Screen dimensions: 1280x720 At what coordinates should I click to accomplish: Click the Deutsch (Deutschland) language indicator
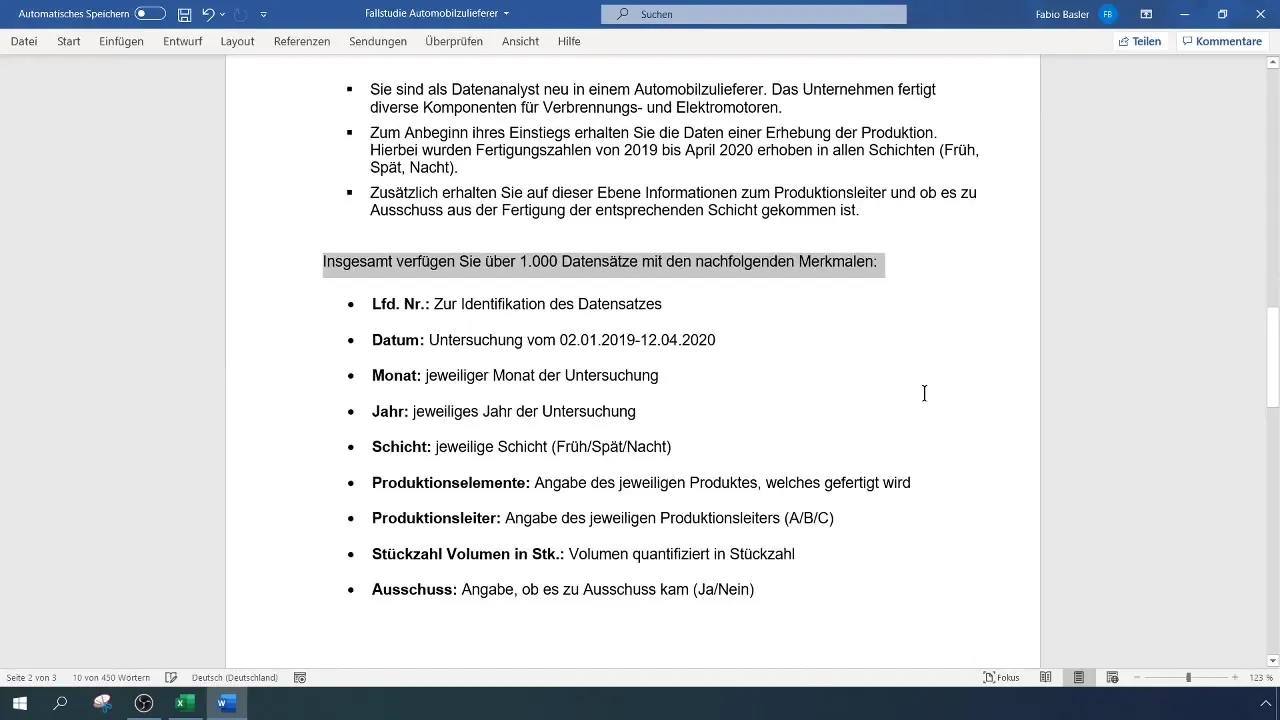pos(235,677)
